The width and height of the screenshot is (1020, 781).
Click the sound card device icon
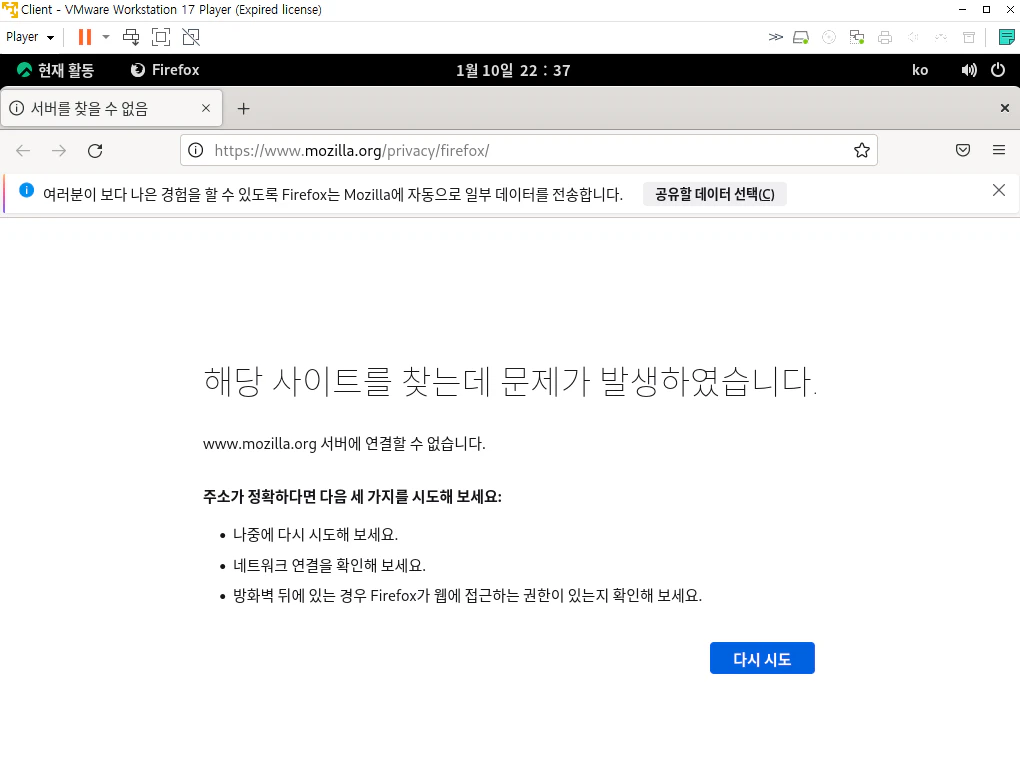tap(913, 37)
